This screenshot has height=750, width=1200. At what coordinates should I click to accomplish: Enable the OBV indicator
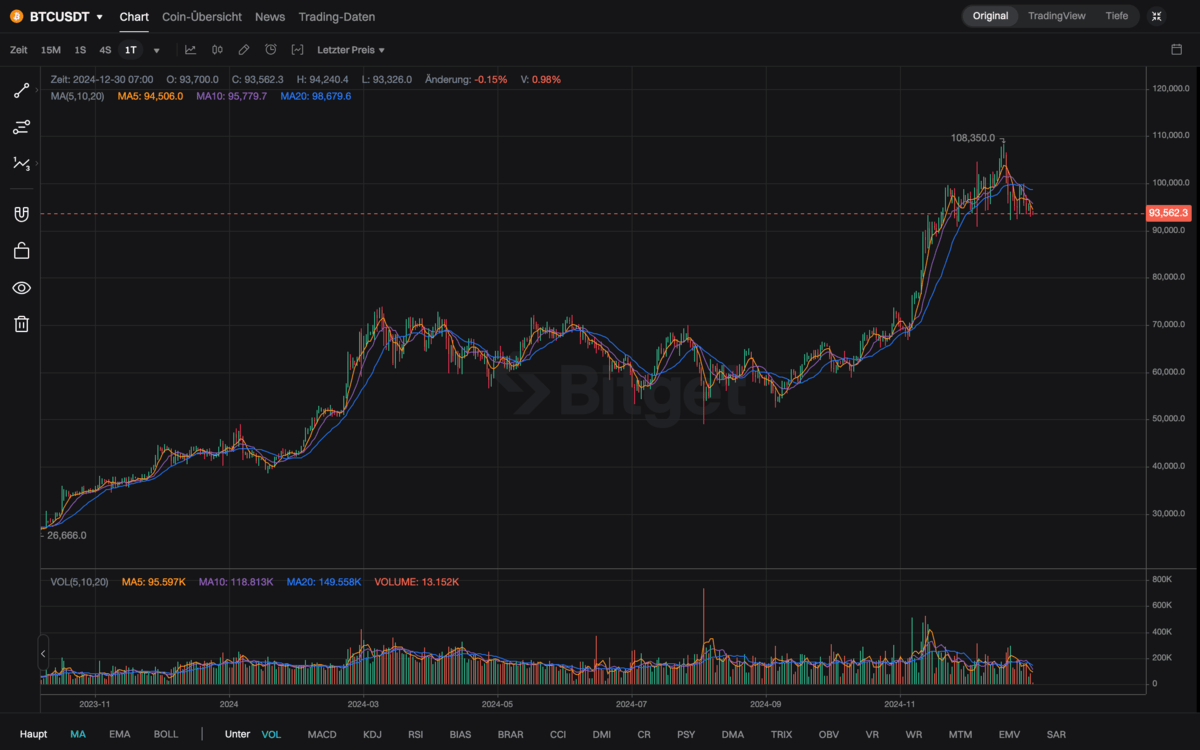coord(829,734)
